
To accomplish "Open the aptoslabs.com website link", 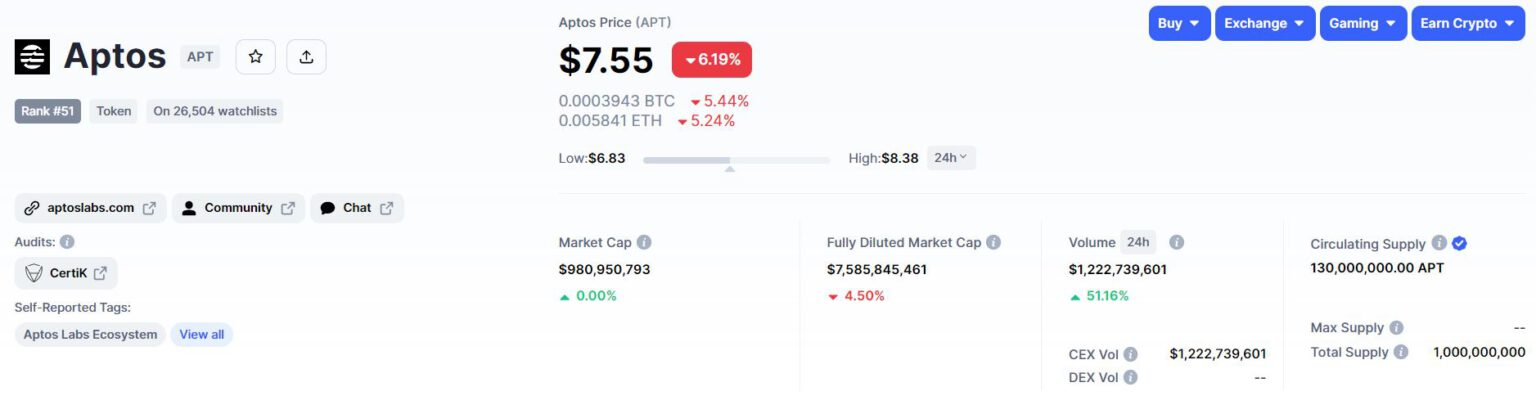I will [90, 208].
